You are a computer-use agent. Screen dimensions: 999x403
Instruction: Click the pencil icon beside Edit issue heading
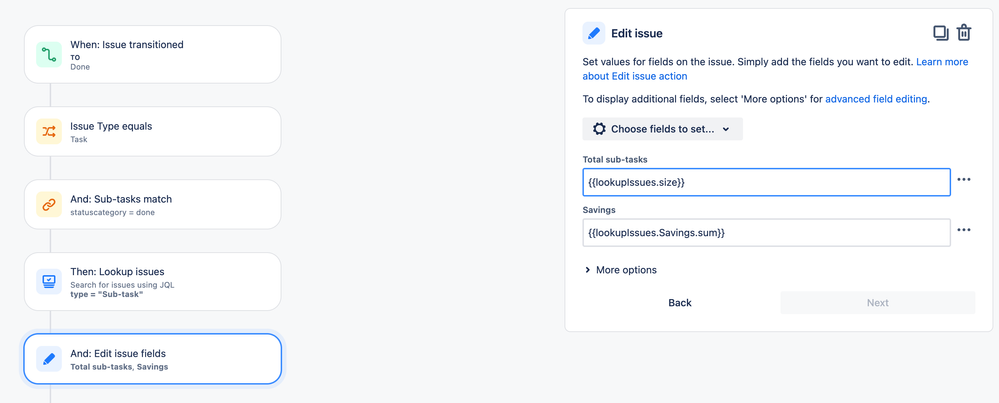pyautogui.click(x=594, y=33)
